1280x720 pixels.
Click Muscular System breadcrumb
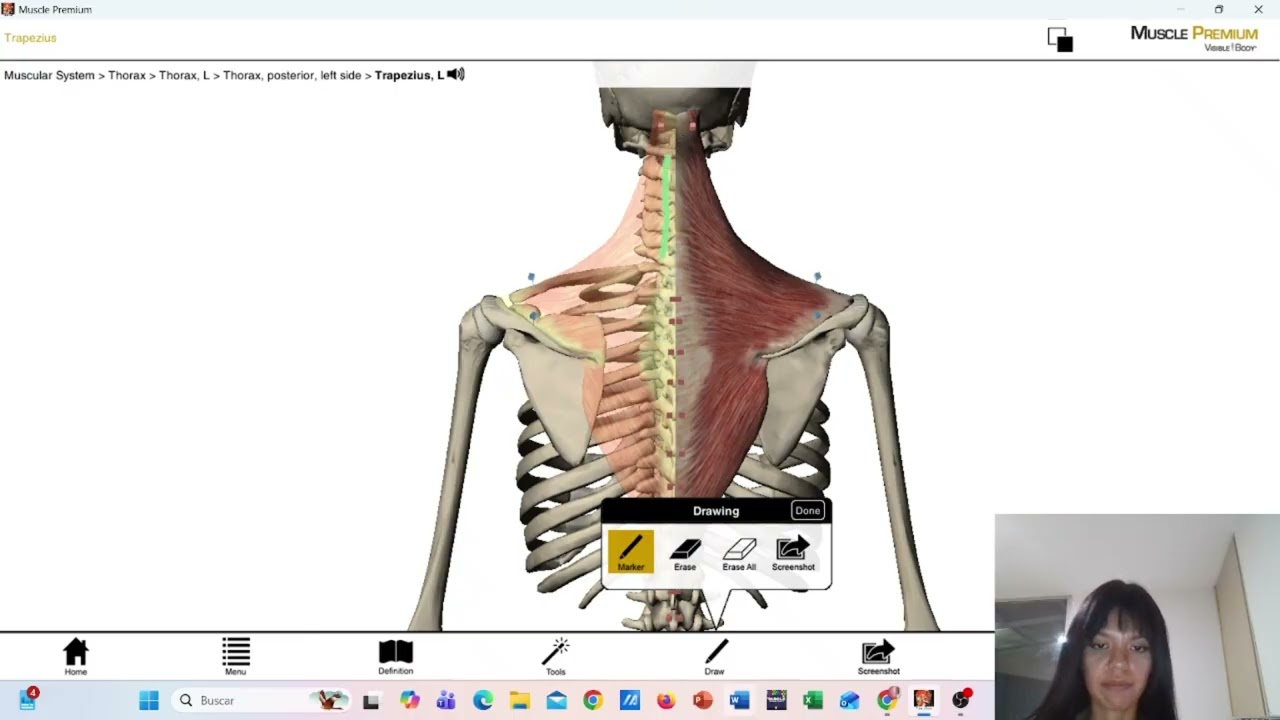pyautogui.click(x=49, y=75)
